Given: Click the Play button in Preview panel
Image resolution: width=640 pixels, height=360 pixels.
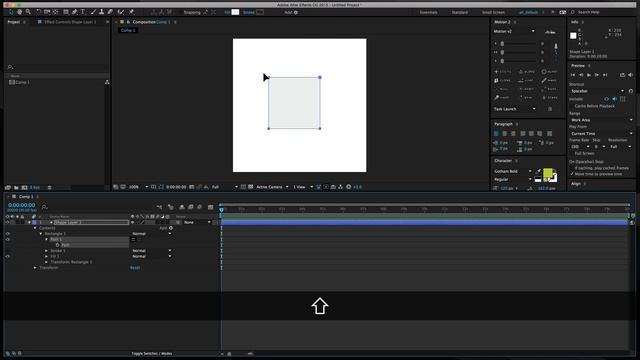Looking at the screenshot, I should (589, 75).
